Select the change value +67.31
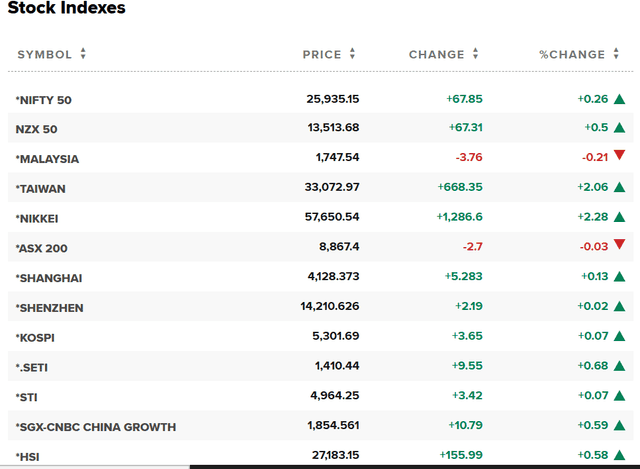Screen dimensions: 640x469 click(x=465, y=128)
